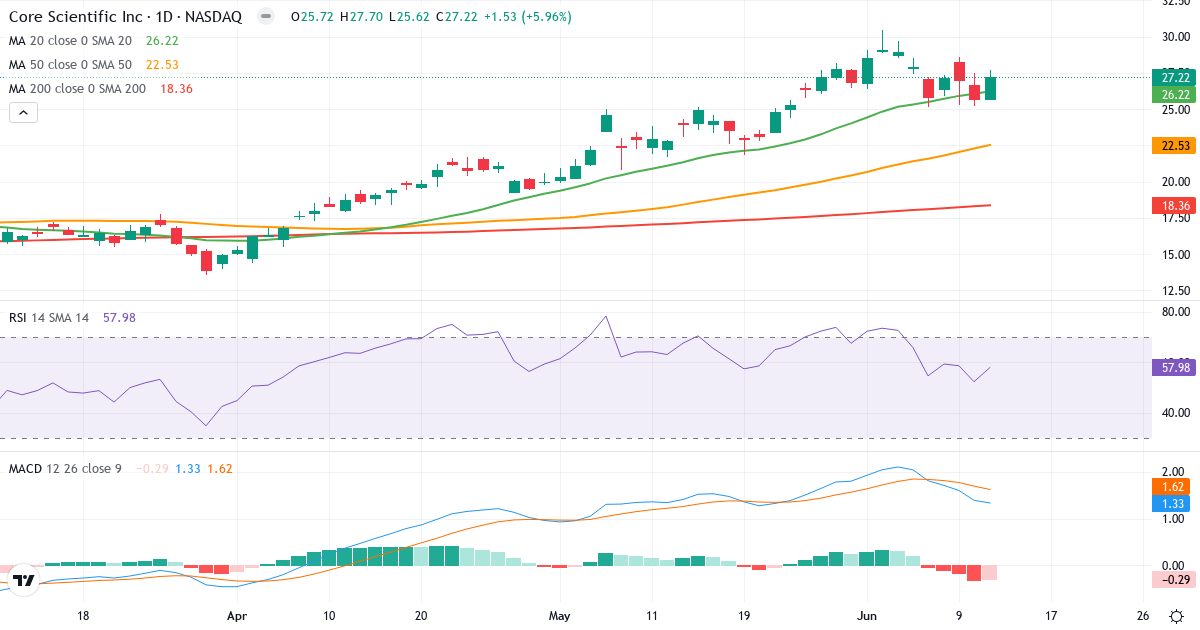Viewport: 1200px width, 630px height.
Task: Click the 26 date label on time axis
Action: [x=1143, y=616]
